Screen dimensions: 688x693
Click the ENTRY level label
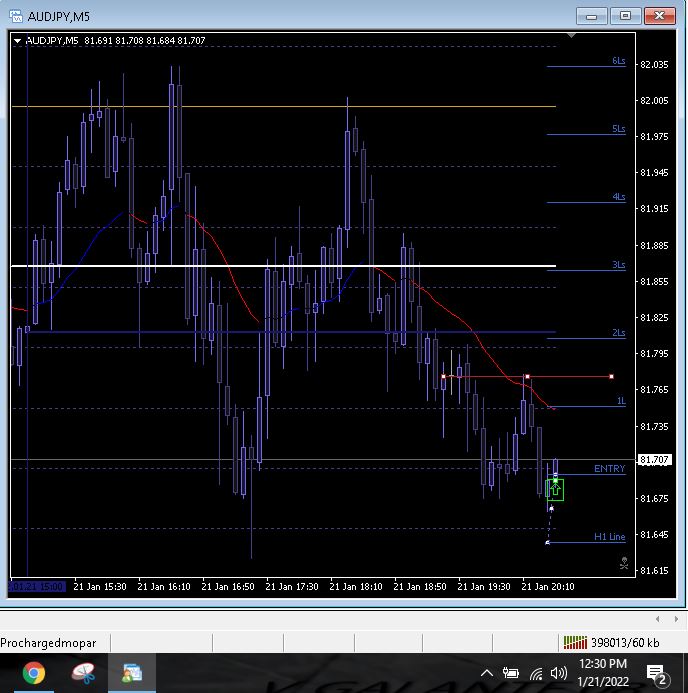(x=609, y=469)
